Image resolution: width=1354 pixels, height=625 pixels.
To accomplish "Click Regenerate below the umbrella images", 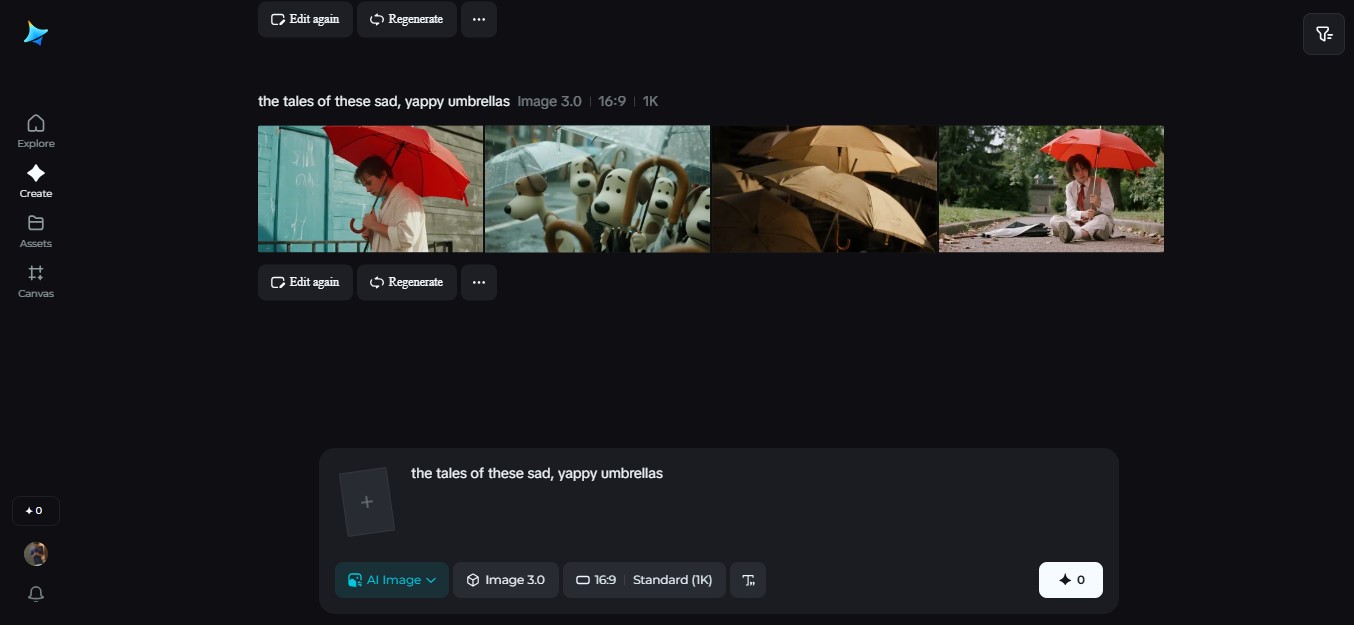I will coord(406,282).
